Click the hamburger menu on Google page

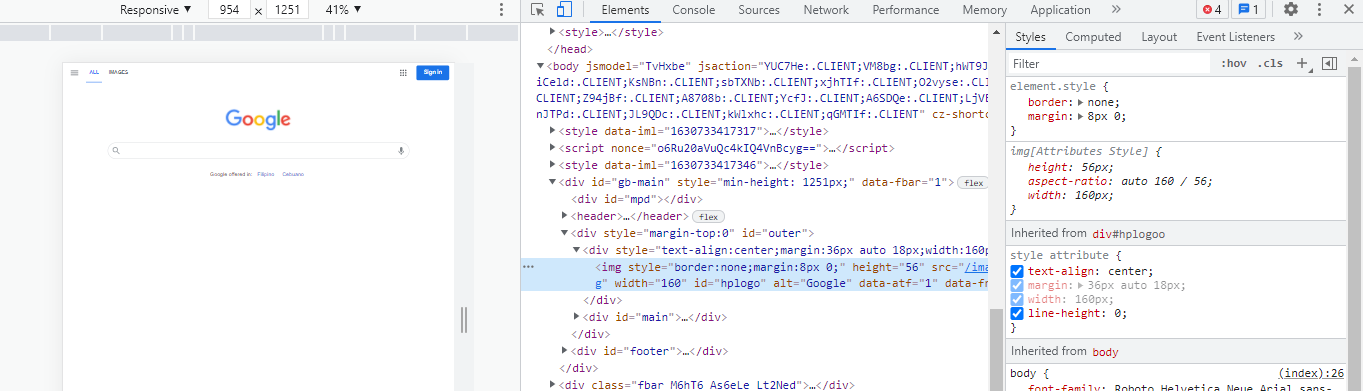pyautogui.click(x=74, y=72)
